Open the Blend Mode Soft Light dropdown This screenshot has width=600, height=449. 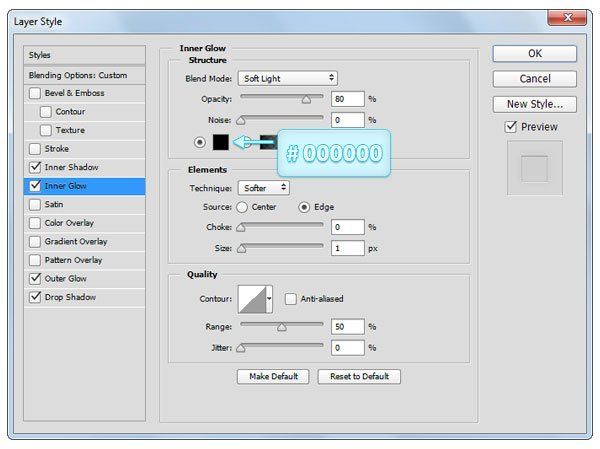coord(288,78)
